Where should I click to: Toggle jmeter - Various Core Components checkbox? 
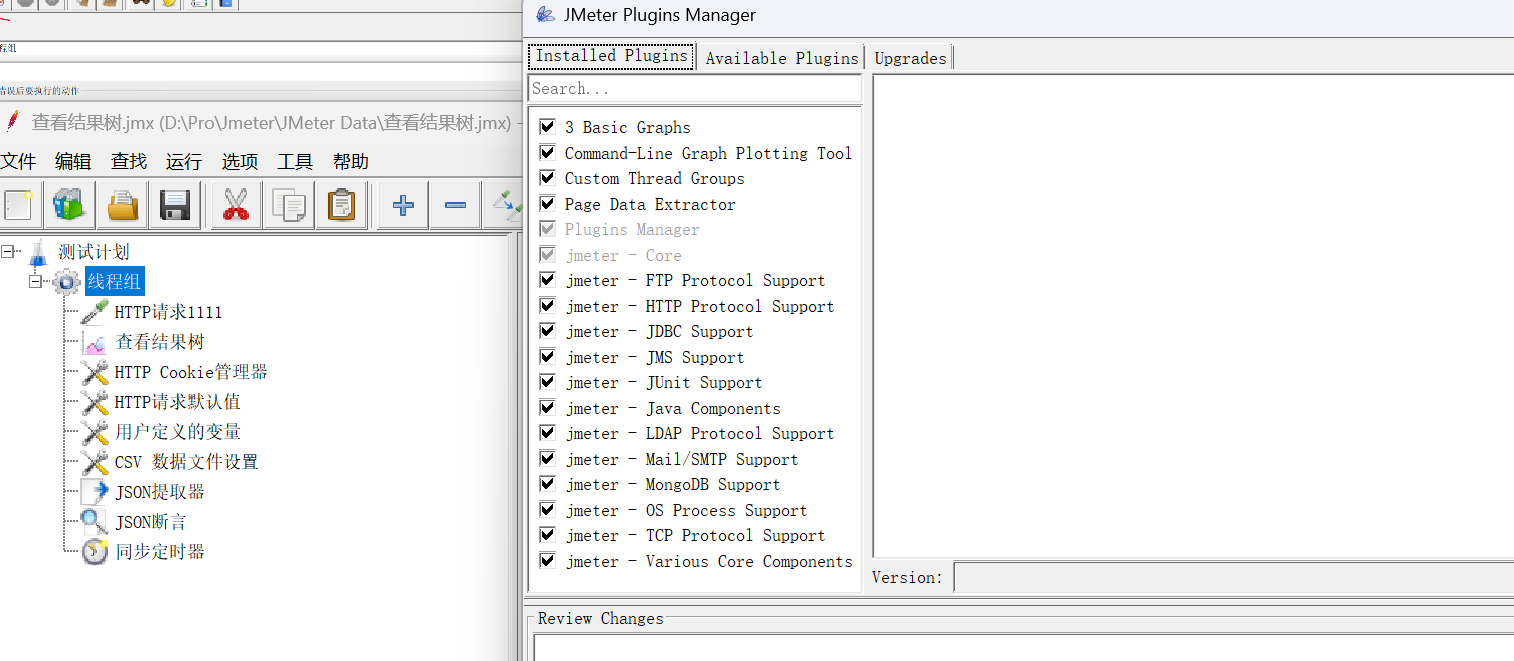click(x=547, y=560)
